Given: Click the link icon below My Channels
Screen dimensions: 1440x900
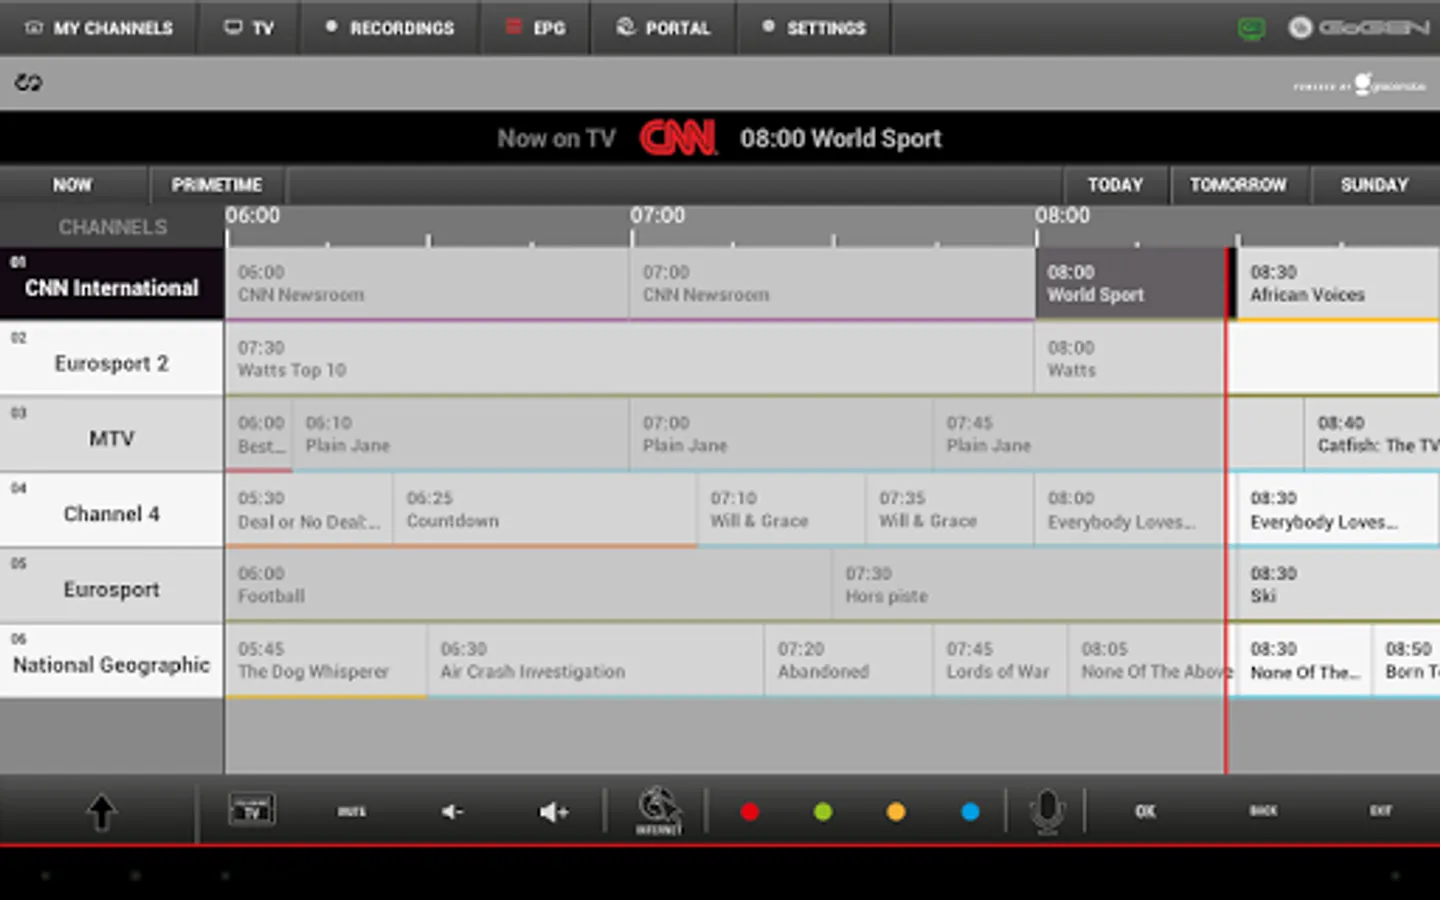Looking at the screenshot, I should [x=28, y=83].
